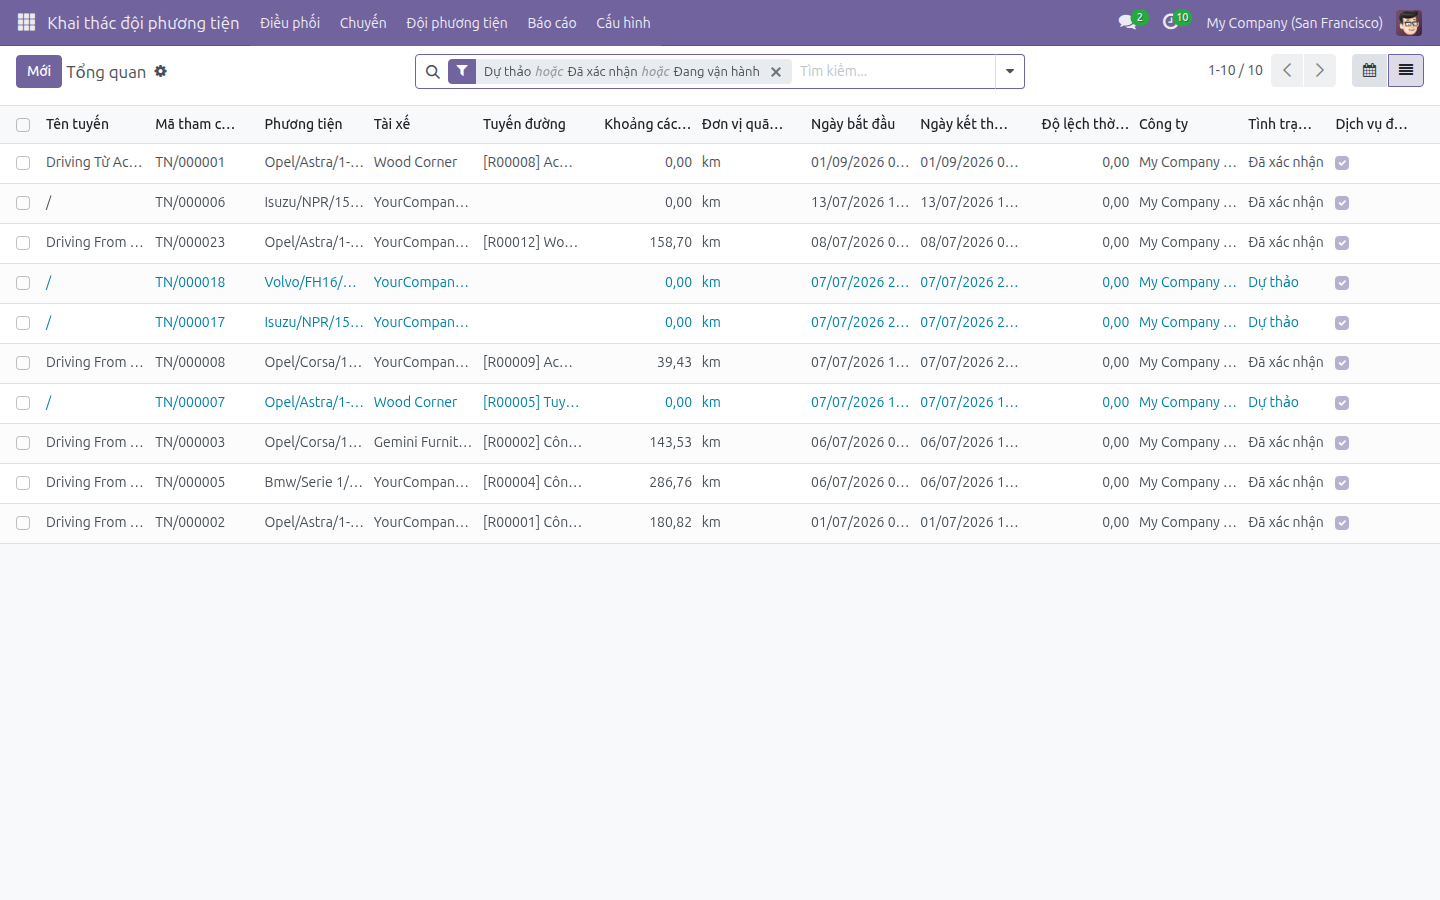Open the user avatar menu
The image size is (1440, 900).
(x=1409, y=22)
